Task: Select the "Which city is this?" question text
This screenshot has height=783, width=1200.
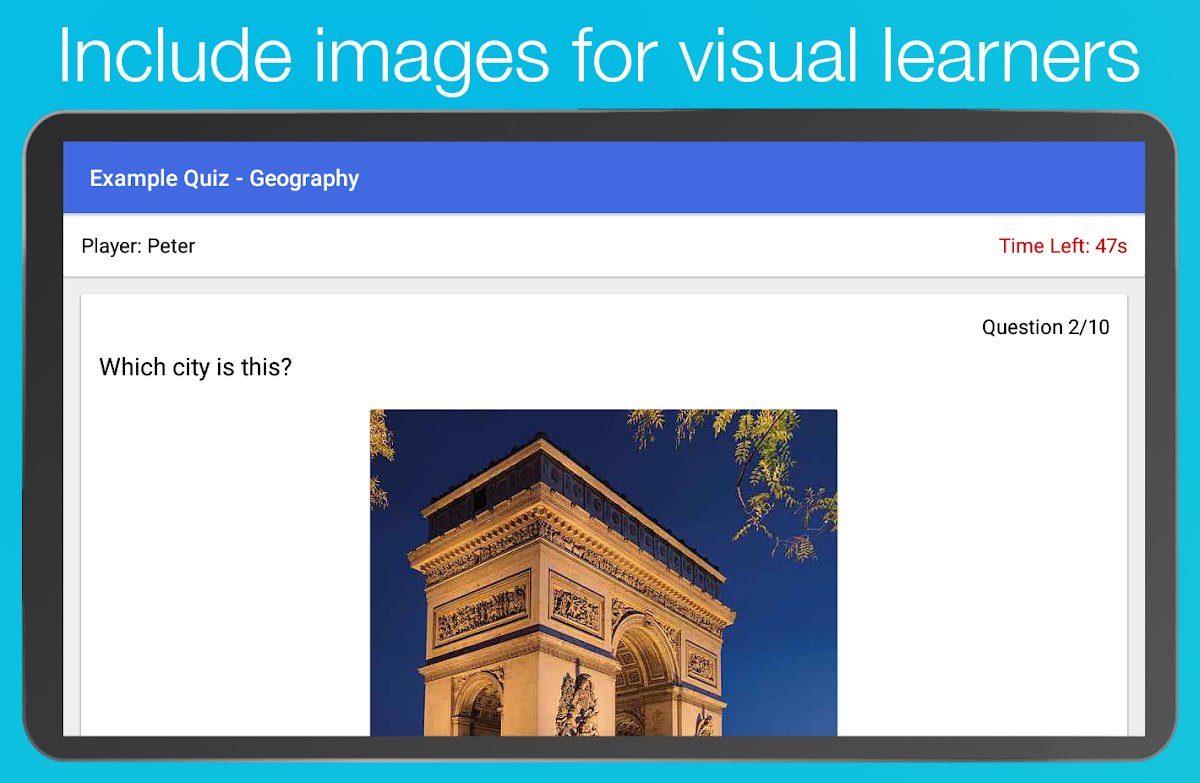Action: point(195,367)
